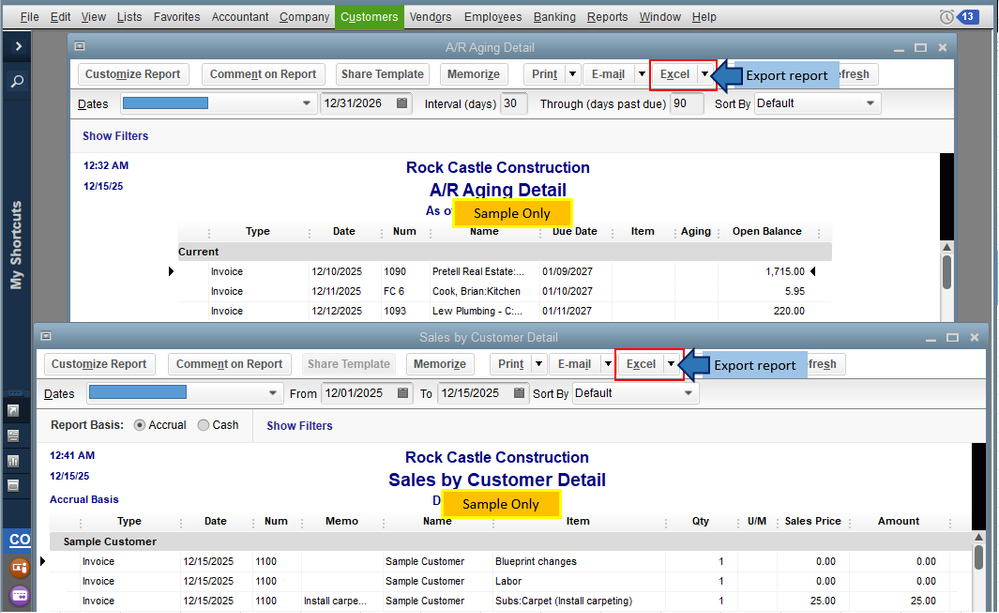Open the reminders alarm clock icon

point(946,17)
